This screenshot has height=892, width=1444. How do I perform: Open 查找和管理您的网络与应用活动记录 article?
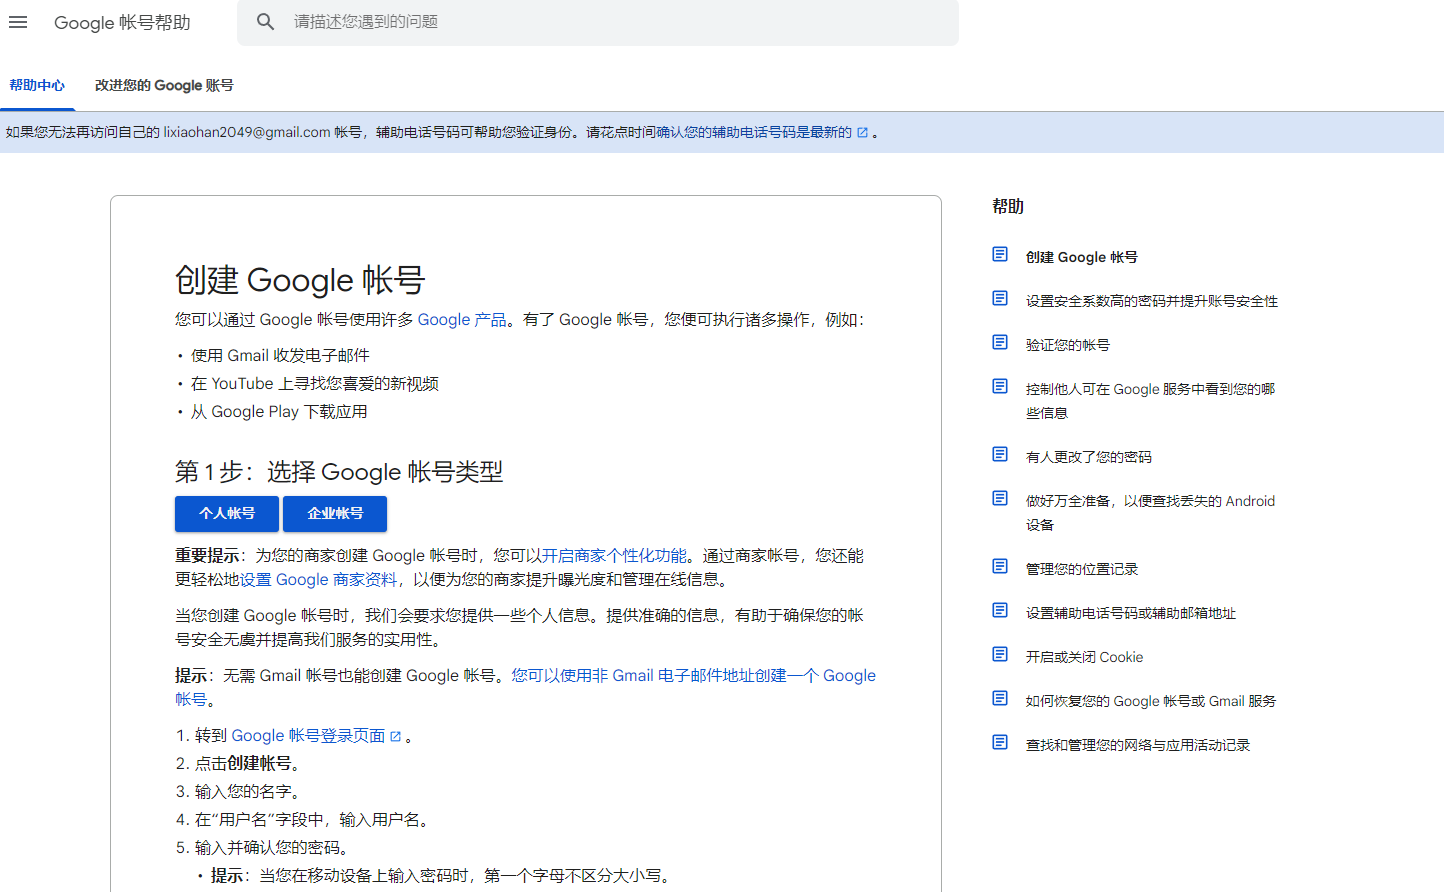1138,745
